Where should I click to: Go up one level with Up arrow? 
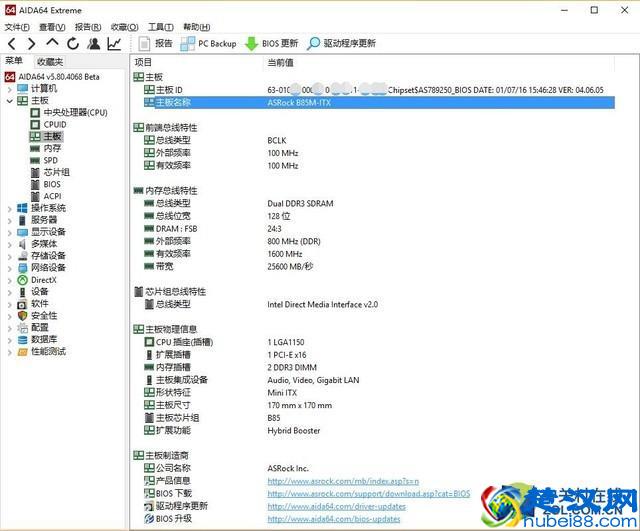click(x=52, y=43)
